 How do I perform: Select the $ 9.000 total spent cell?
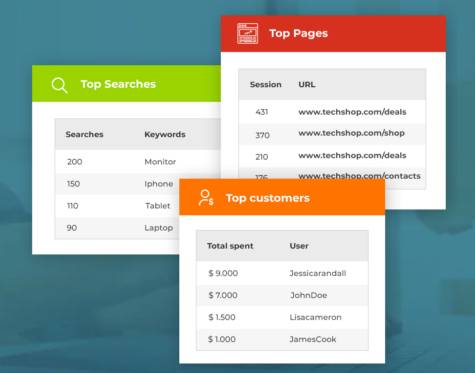click(223, 273)
